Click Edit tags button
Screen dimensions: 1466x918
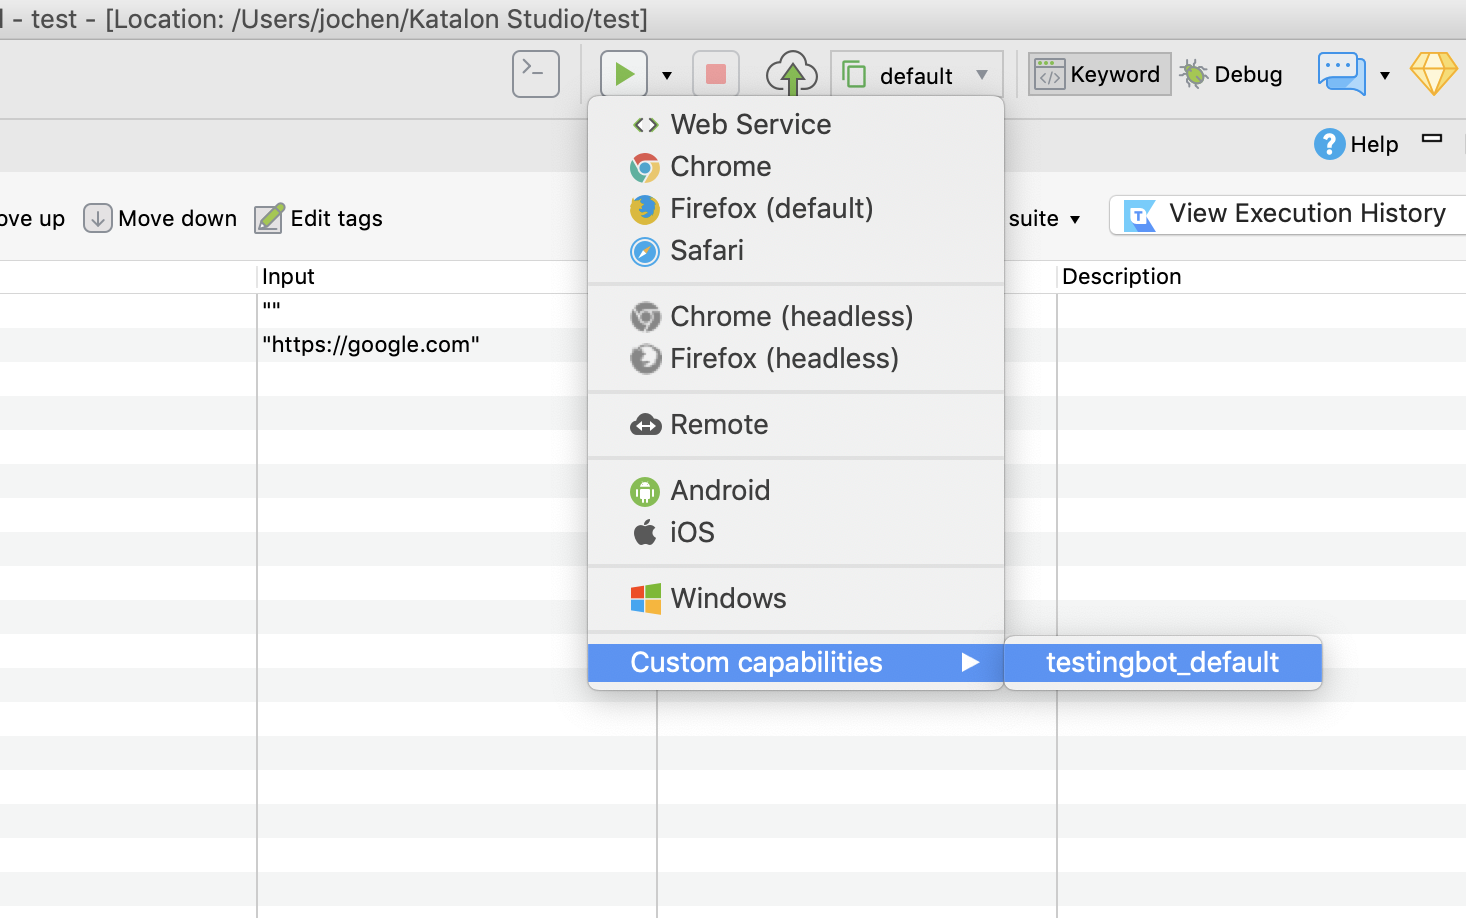318,218
